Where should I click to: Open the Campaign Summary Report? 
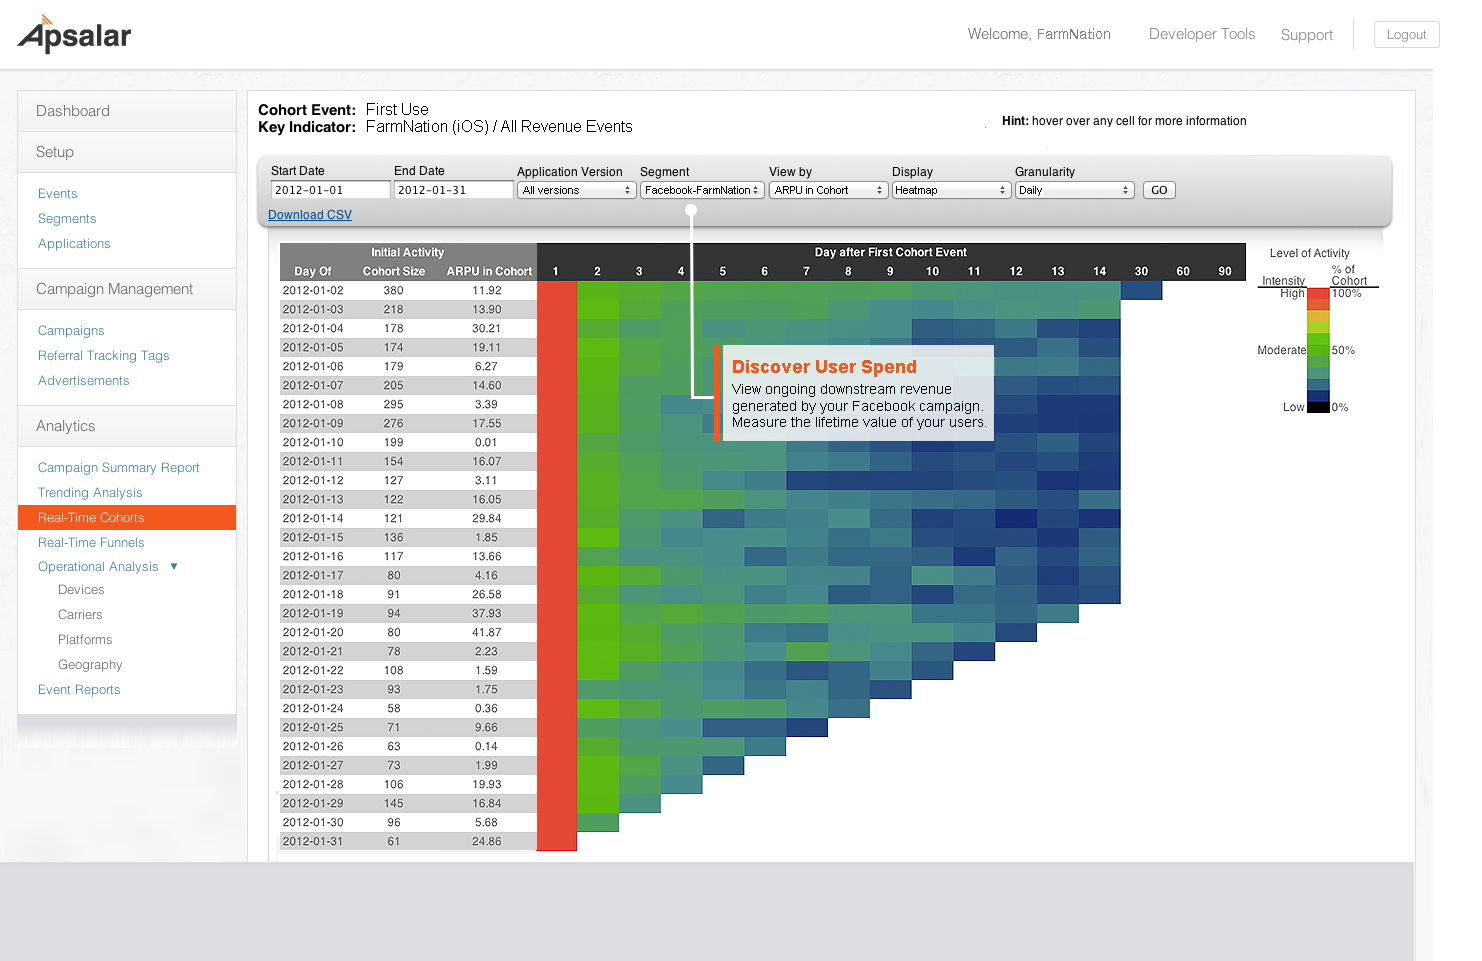[119, 468]
